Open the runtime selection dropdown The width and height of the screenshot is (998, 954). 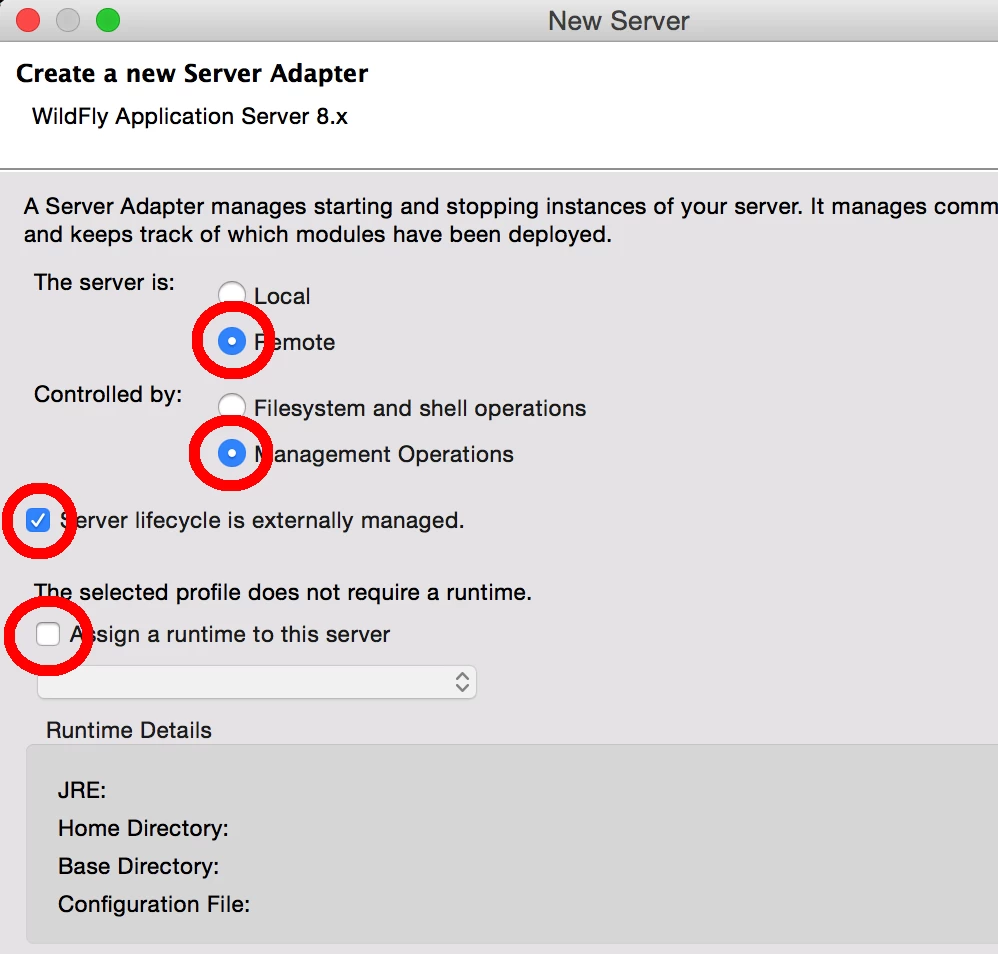(257, 682)
